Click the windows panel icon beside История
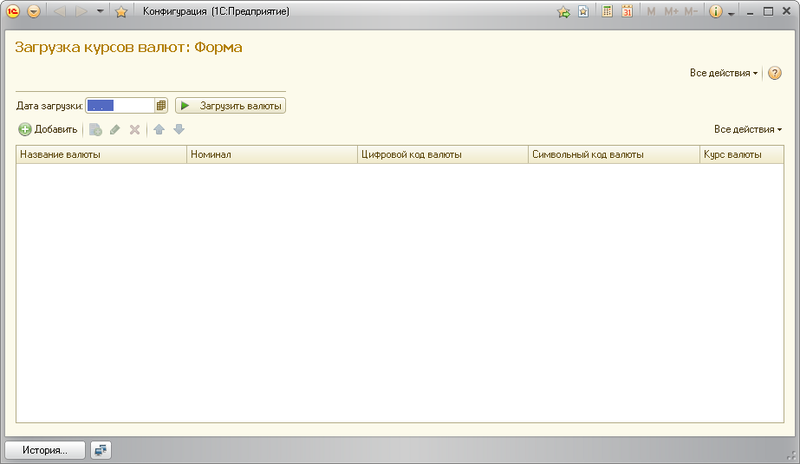This screenshot has height=464, width=800. coord(101,450)
